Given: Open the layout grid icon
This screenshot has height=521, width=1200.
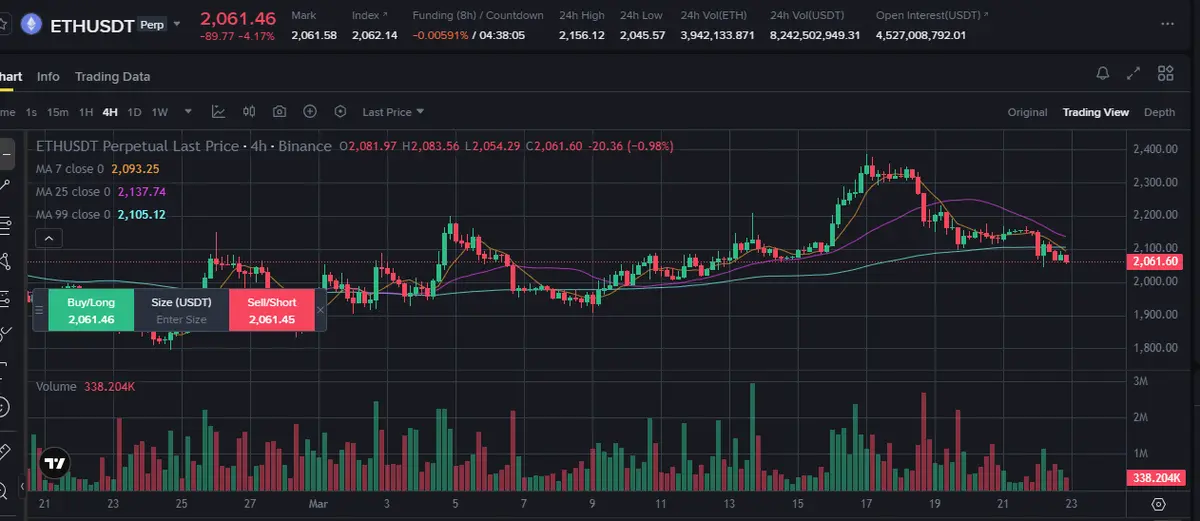Looking at the screenshot, I should pos(1165,73).
